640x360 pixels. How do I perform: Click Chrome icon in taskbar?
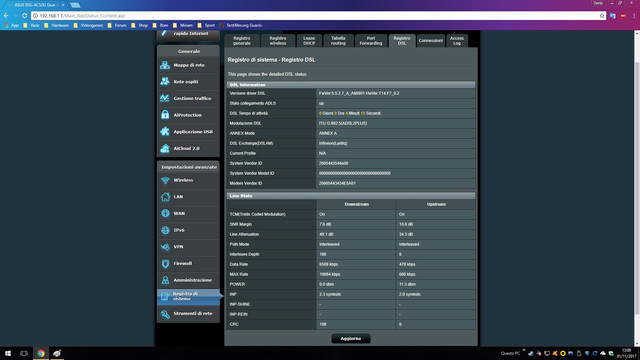[x=40, y=353]
